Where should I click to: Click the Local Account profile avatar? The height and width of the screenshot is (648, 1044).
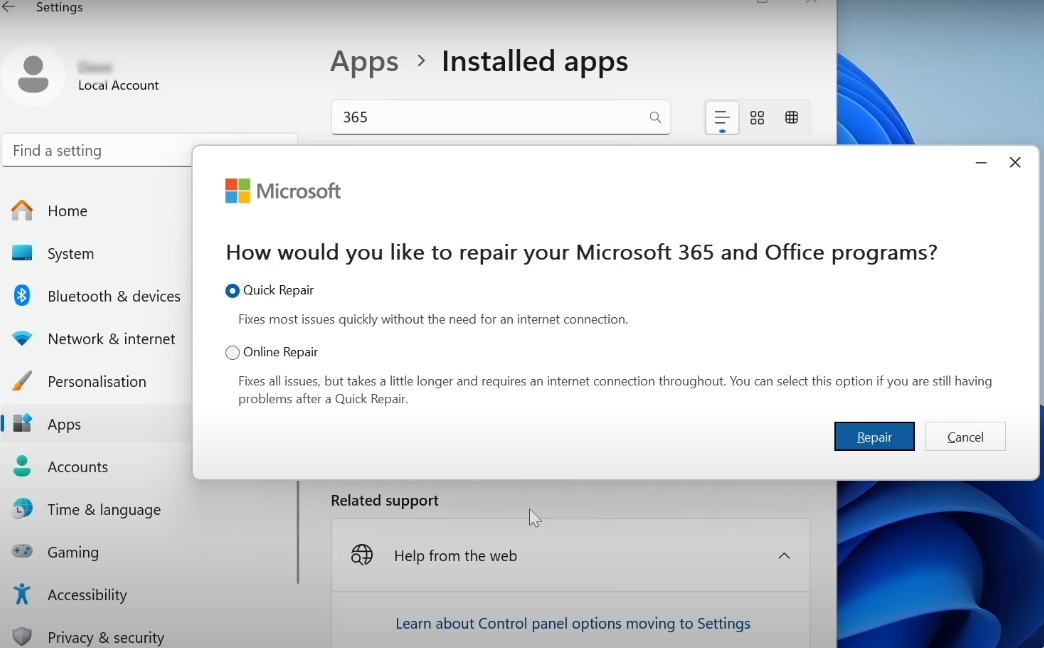(33, 75)
